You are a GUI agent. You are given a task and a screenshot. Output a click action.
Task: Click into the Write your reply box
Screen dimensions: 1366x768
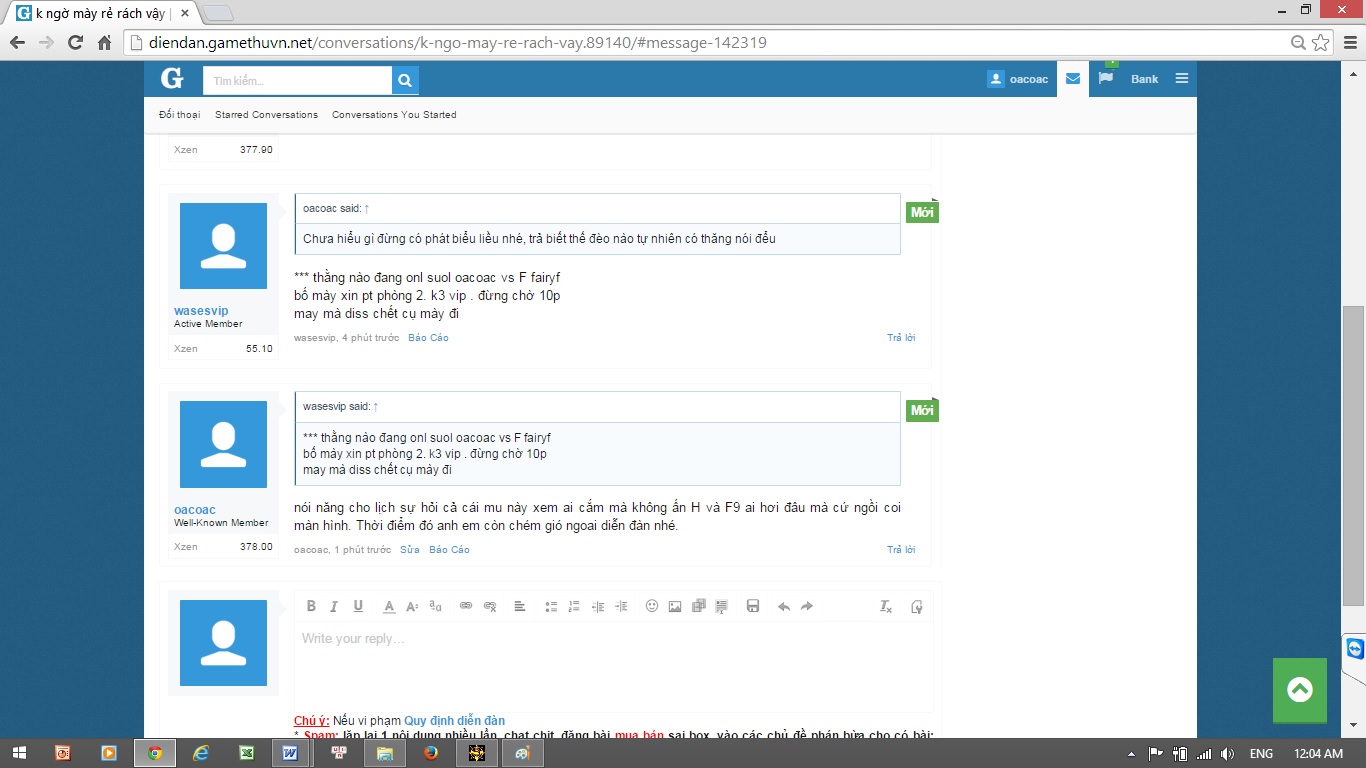point(613,665)
